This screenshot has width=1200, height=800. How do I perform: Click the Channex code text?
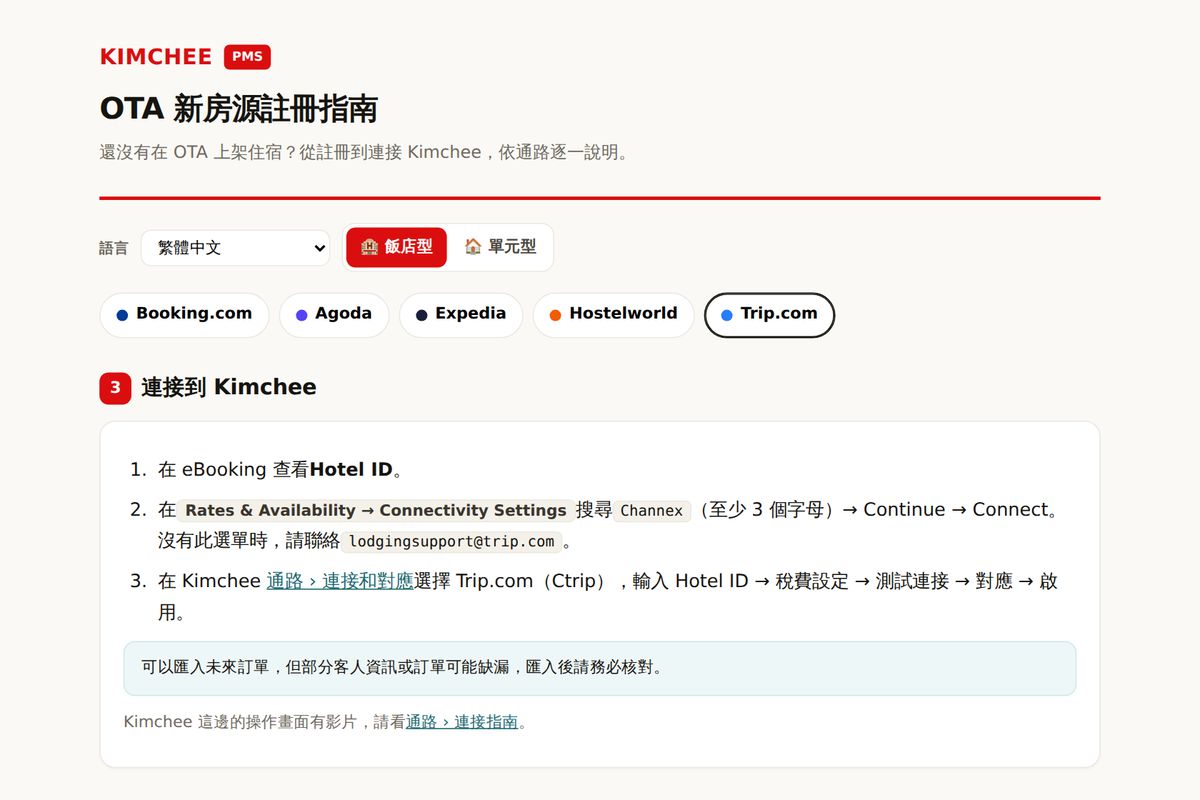(x=651, y=510)
